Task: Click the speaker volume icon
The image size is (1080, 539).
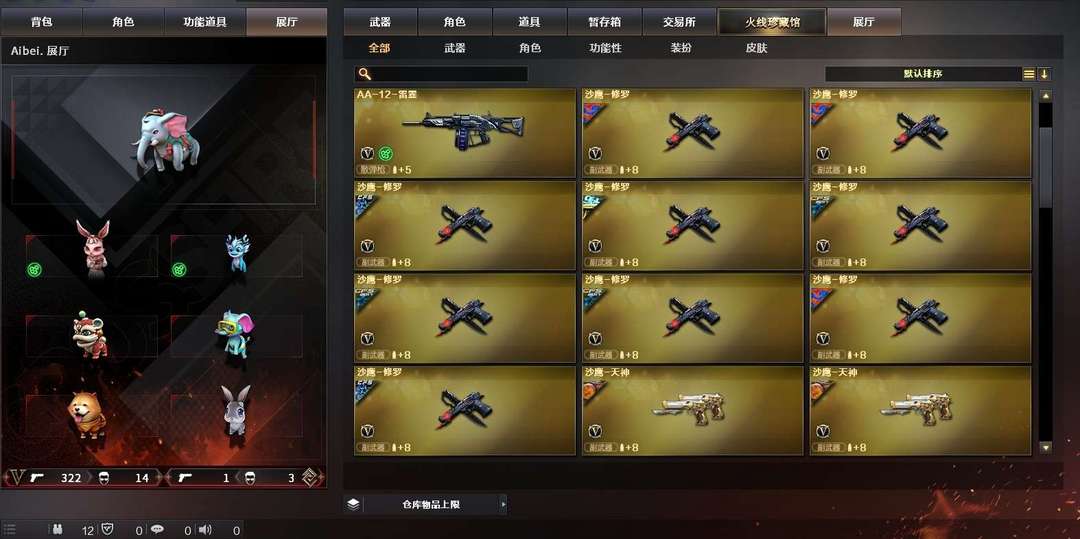Action: click(205, 529)
